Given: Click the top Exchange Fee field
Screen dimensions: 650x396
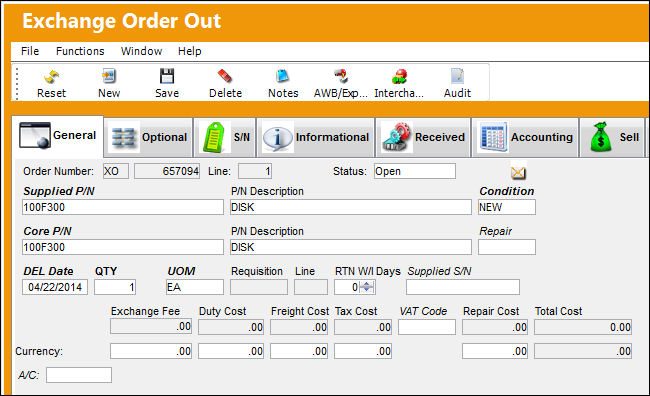Looking at the screenshot, I should click(151, 327).
